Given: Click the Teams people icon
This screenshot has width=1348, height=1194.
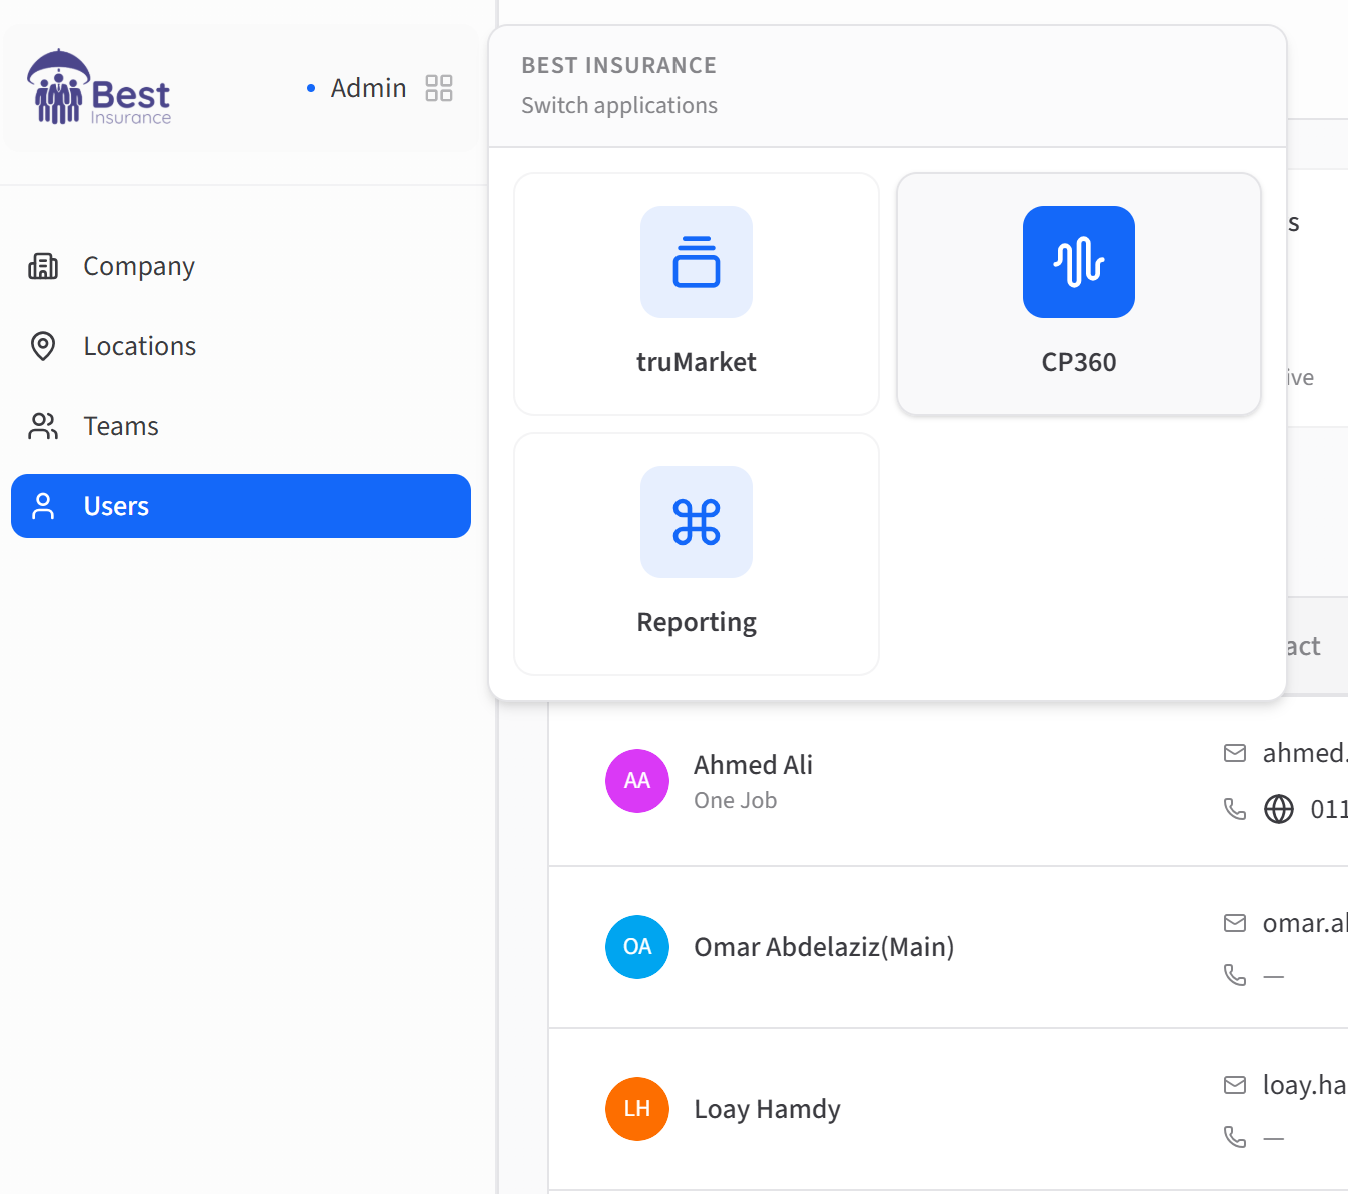Looking at the screenshot, I should coord(43,426).
